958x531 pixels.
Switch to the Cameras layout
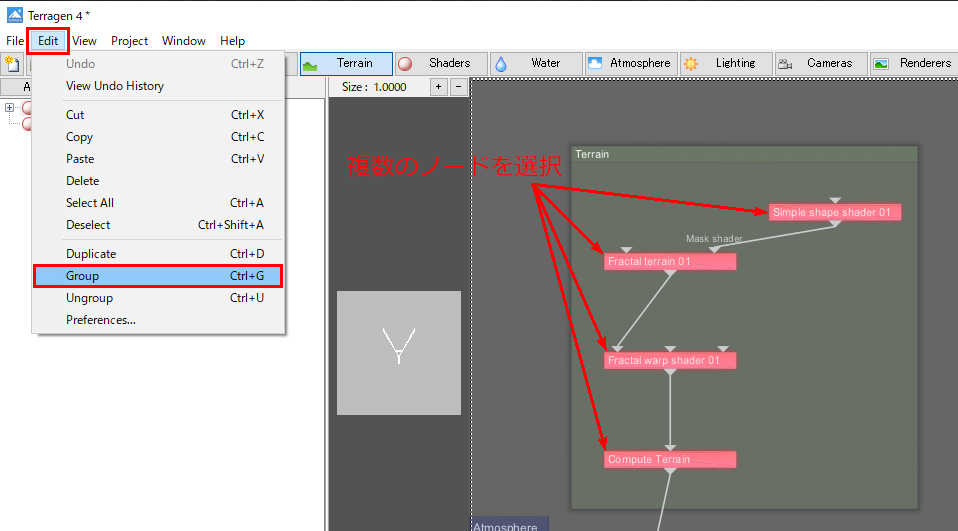pos(821,63)
